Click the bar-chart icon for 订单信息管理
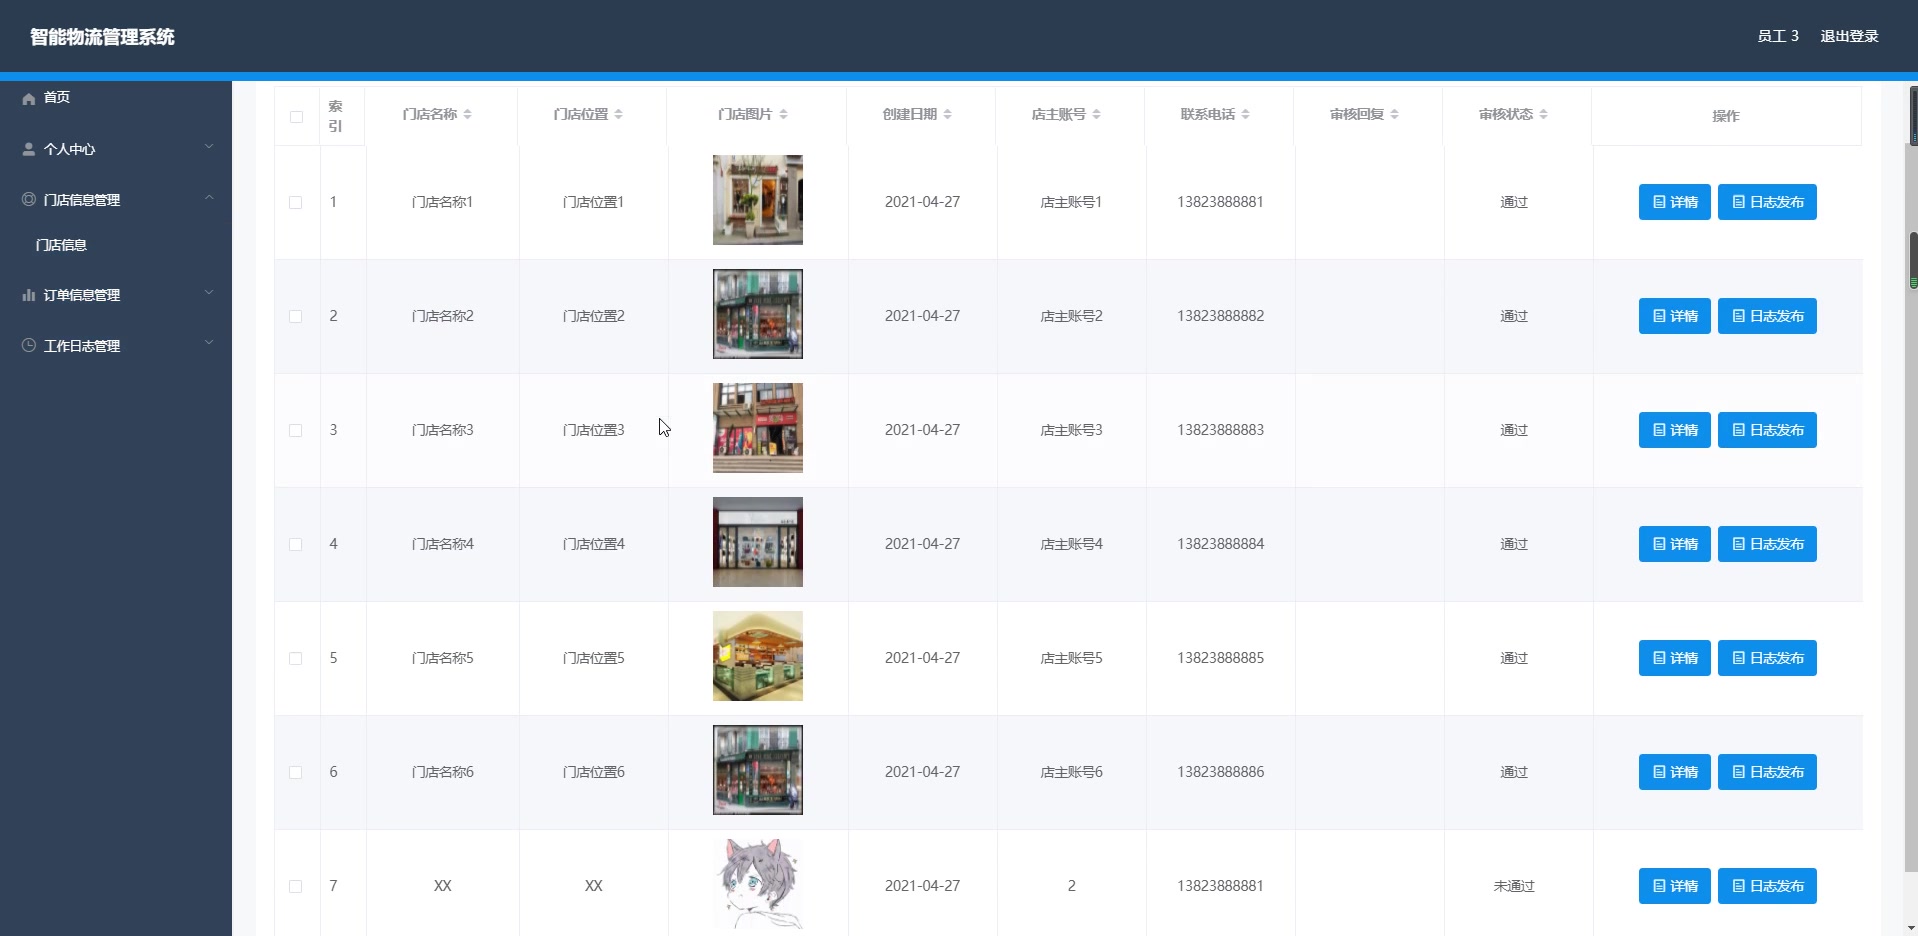The image size is (1918, 936). [x=28, y=295]
